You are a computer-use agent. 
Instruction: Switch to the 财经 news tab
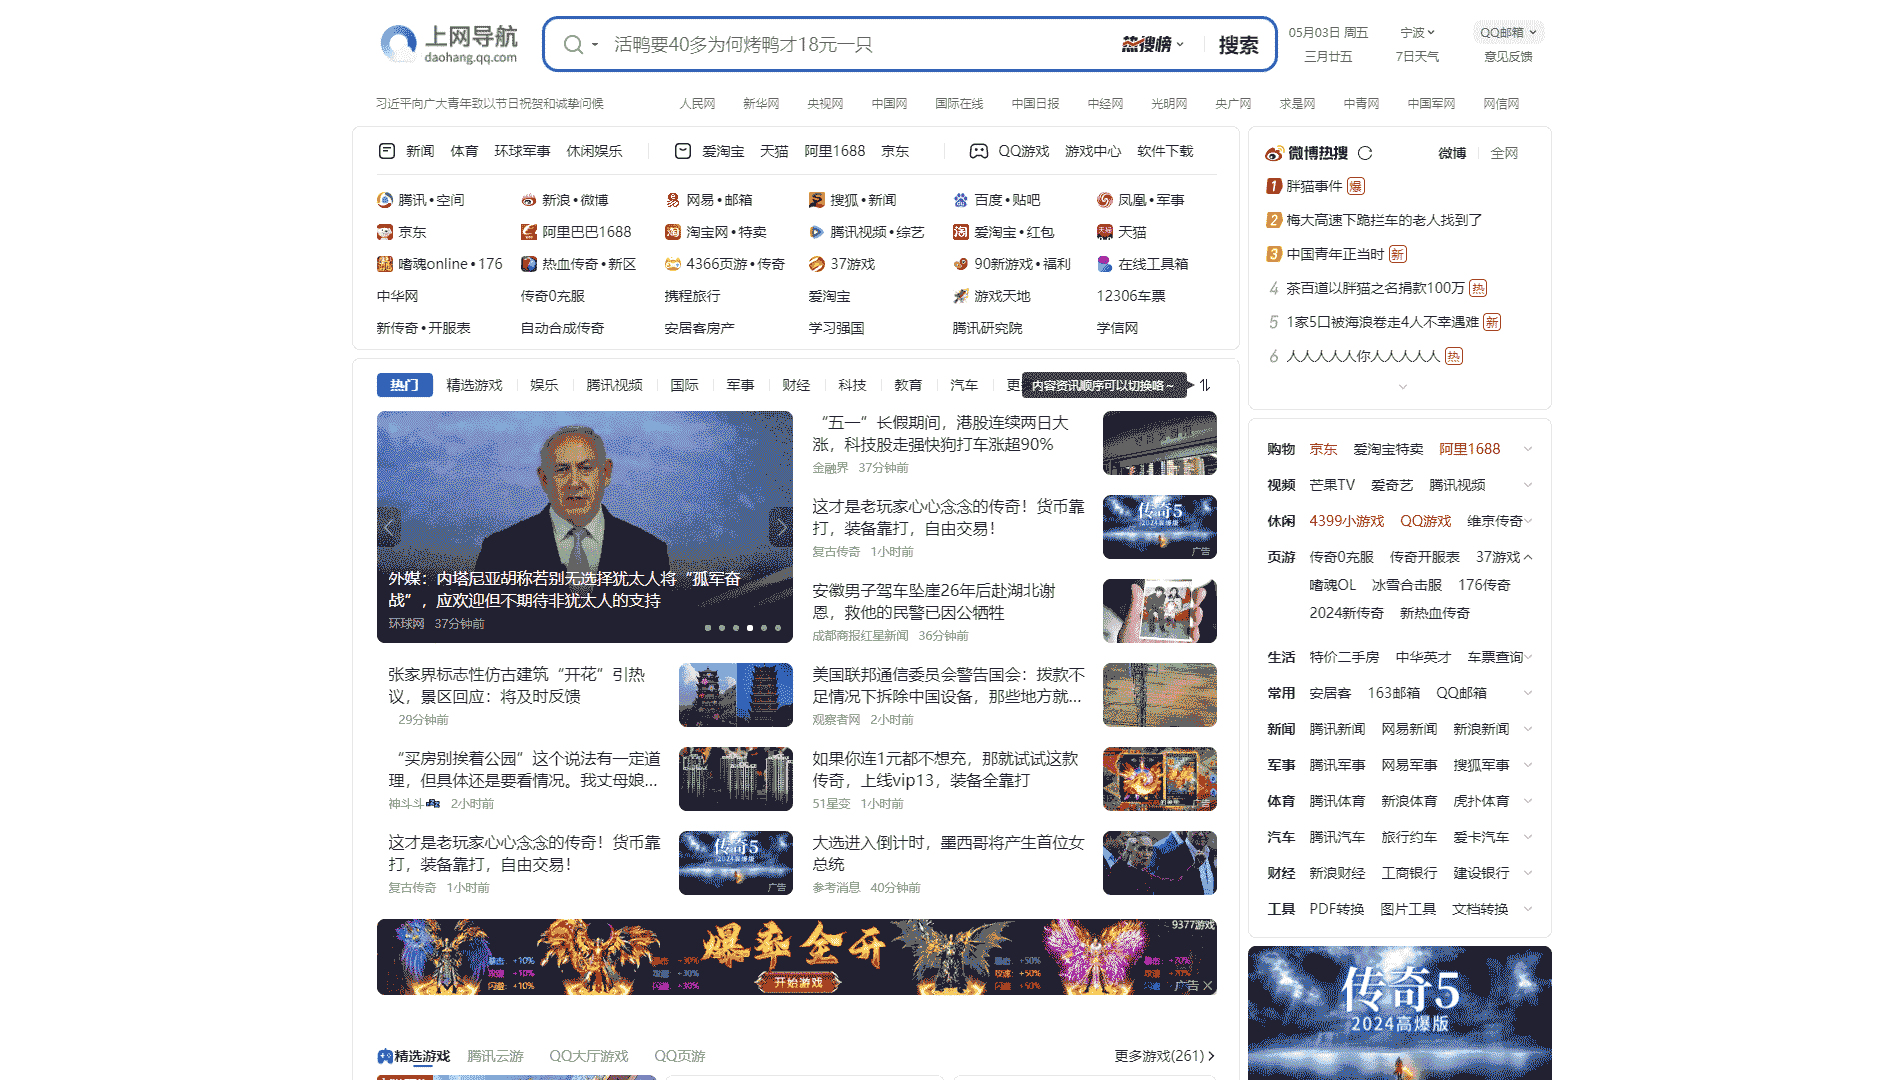796,385
